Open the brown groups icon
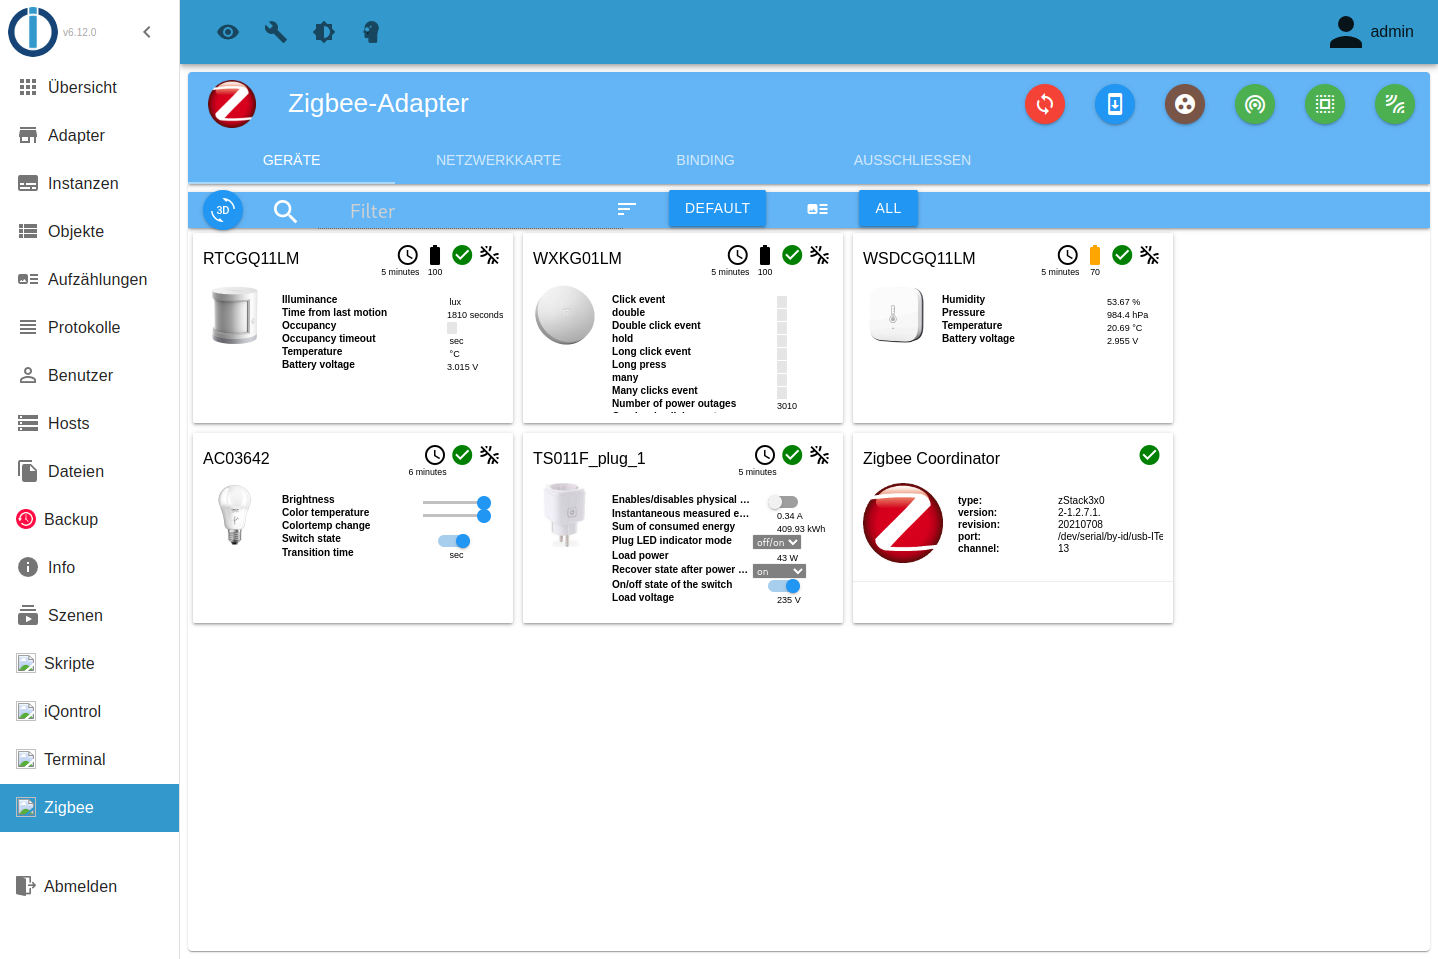The width and height of the screenshot is (1438, 959). click(x=1185, y=104)
